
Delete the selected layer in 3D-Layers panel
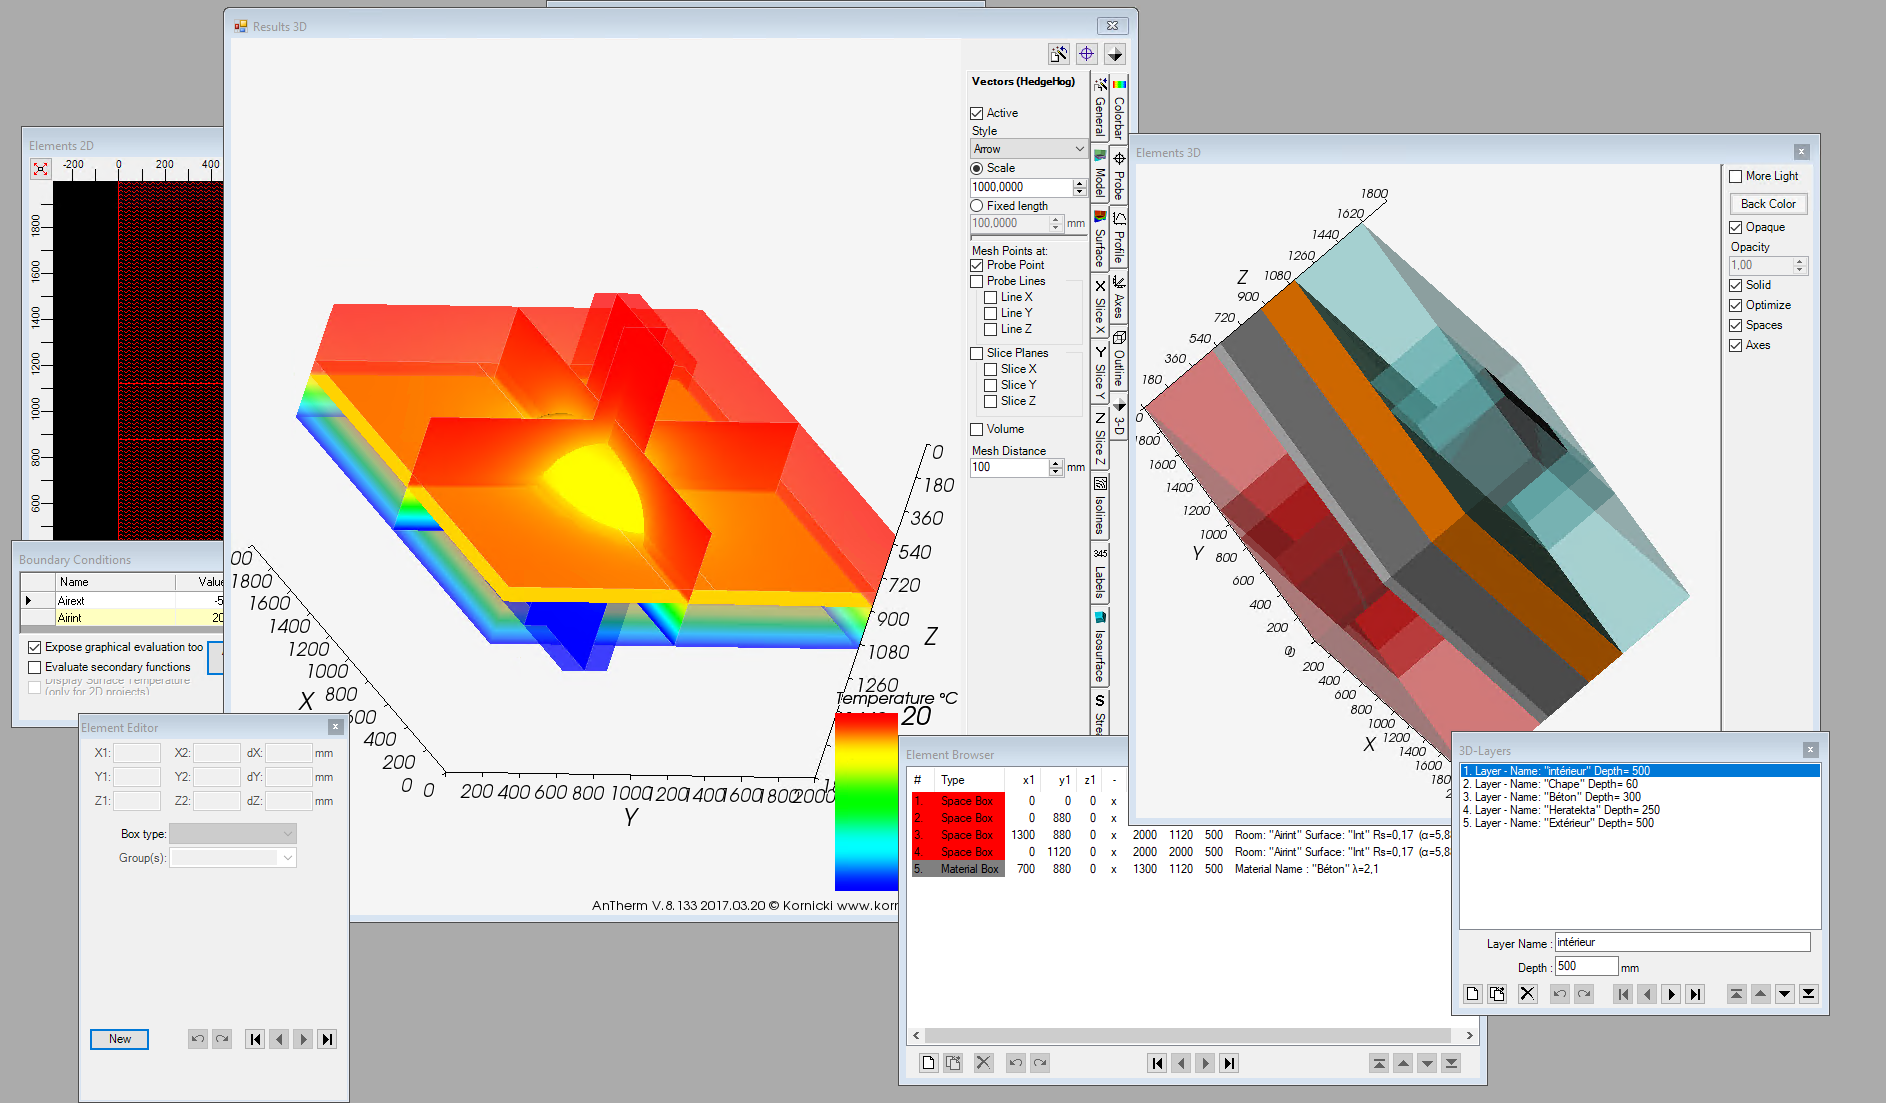(1527, 994)
